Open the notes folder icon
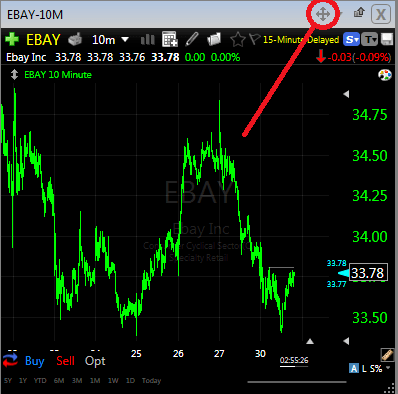398x394 pixels. (214, 39)
